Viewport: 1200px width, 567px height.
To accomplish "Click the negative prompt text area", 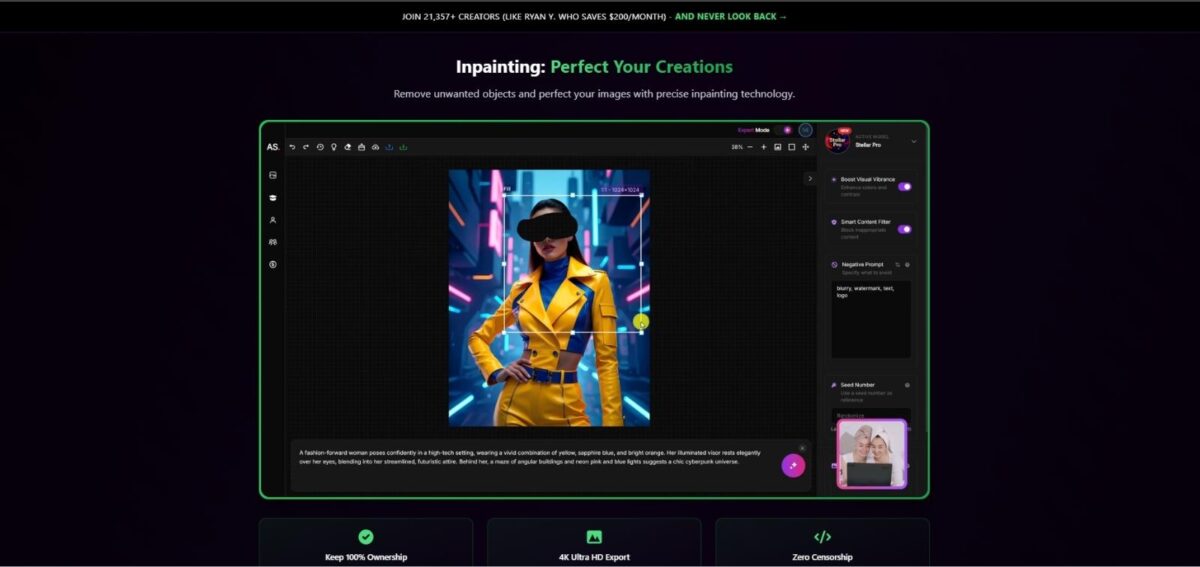I will [x=871, y=319].
